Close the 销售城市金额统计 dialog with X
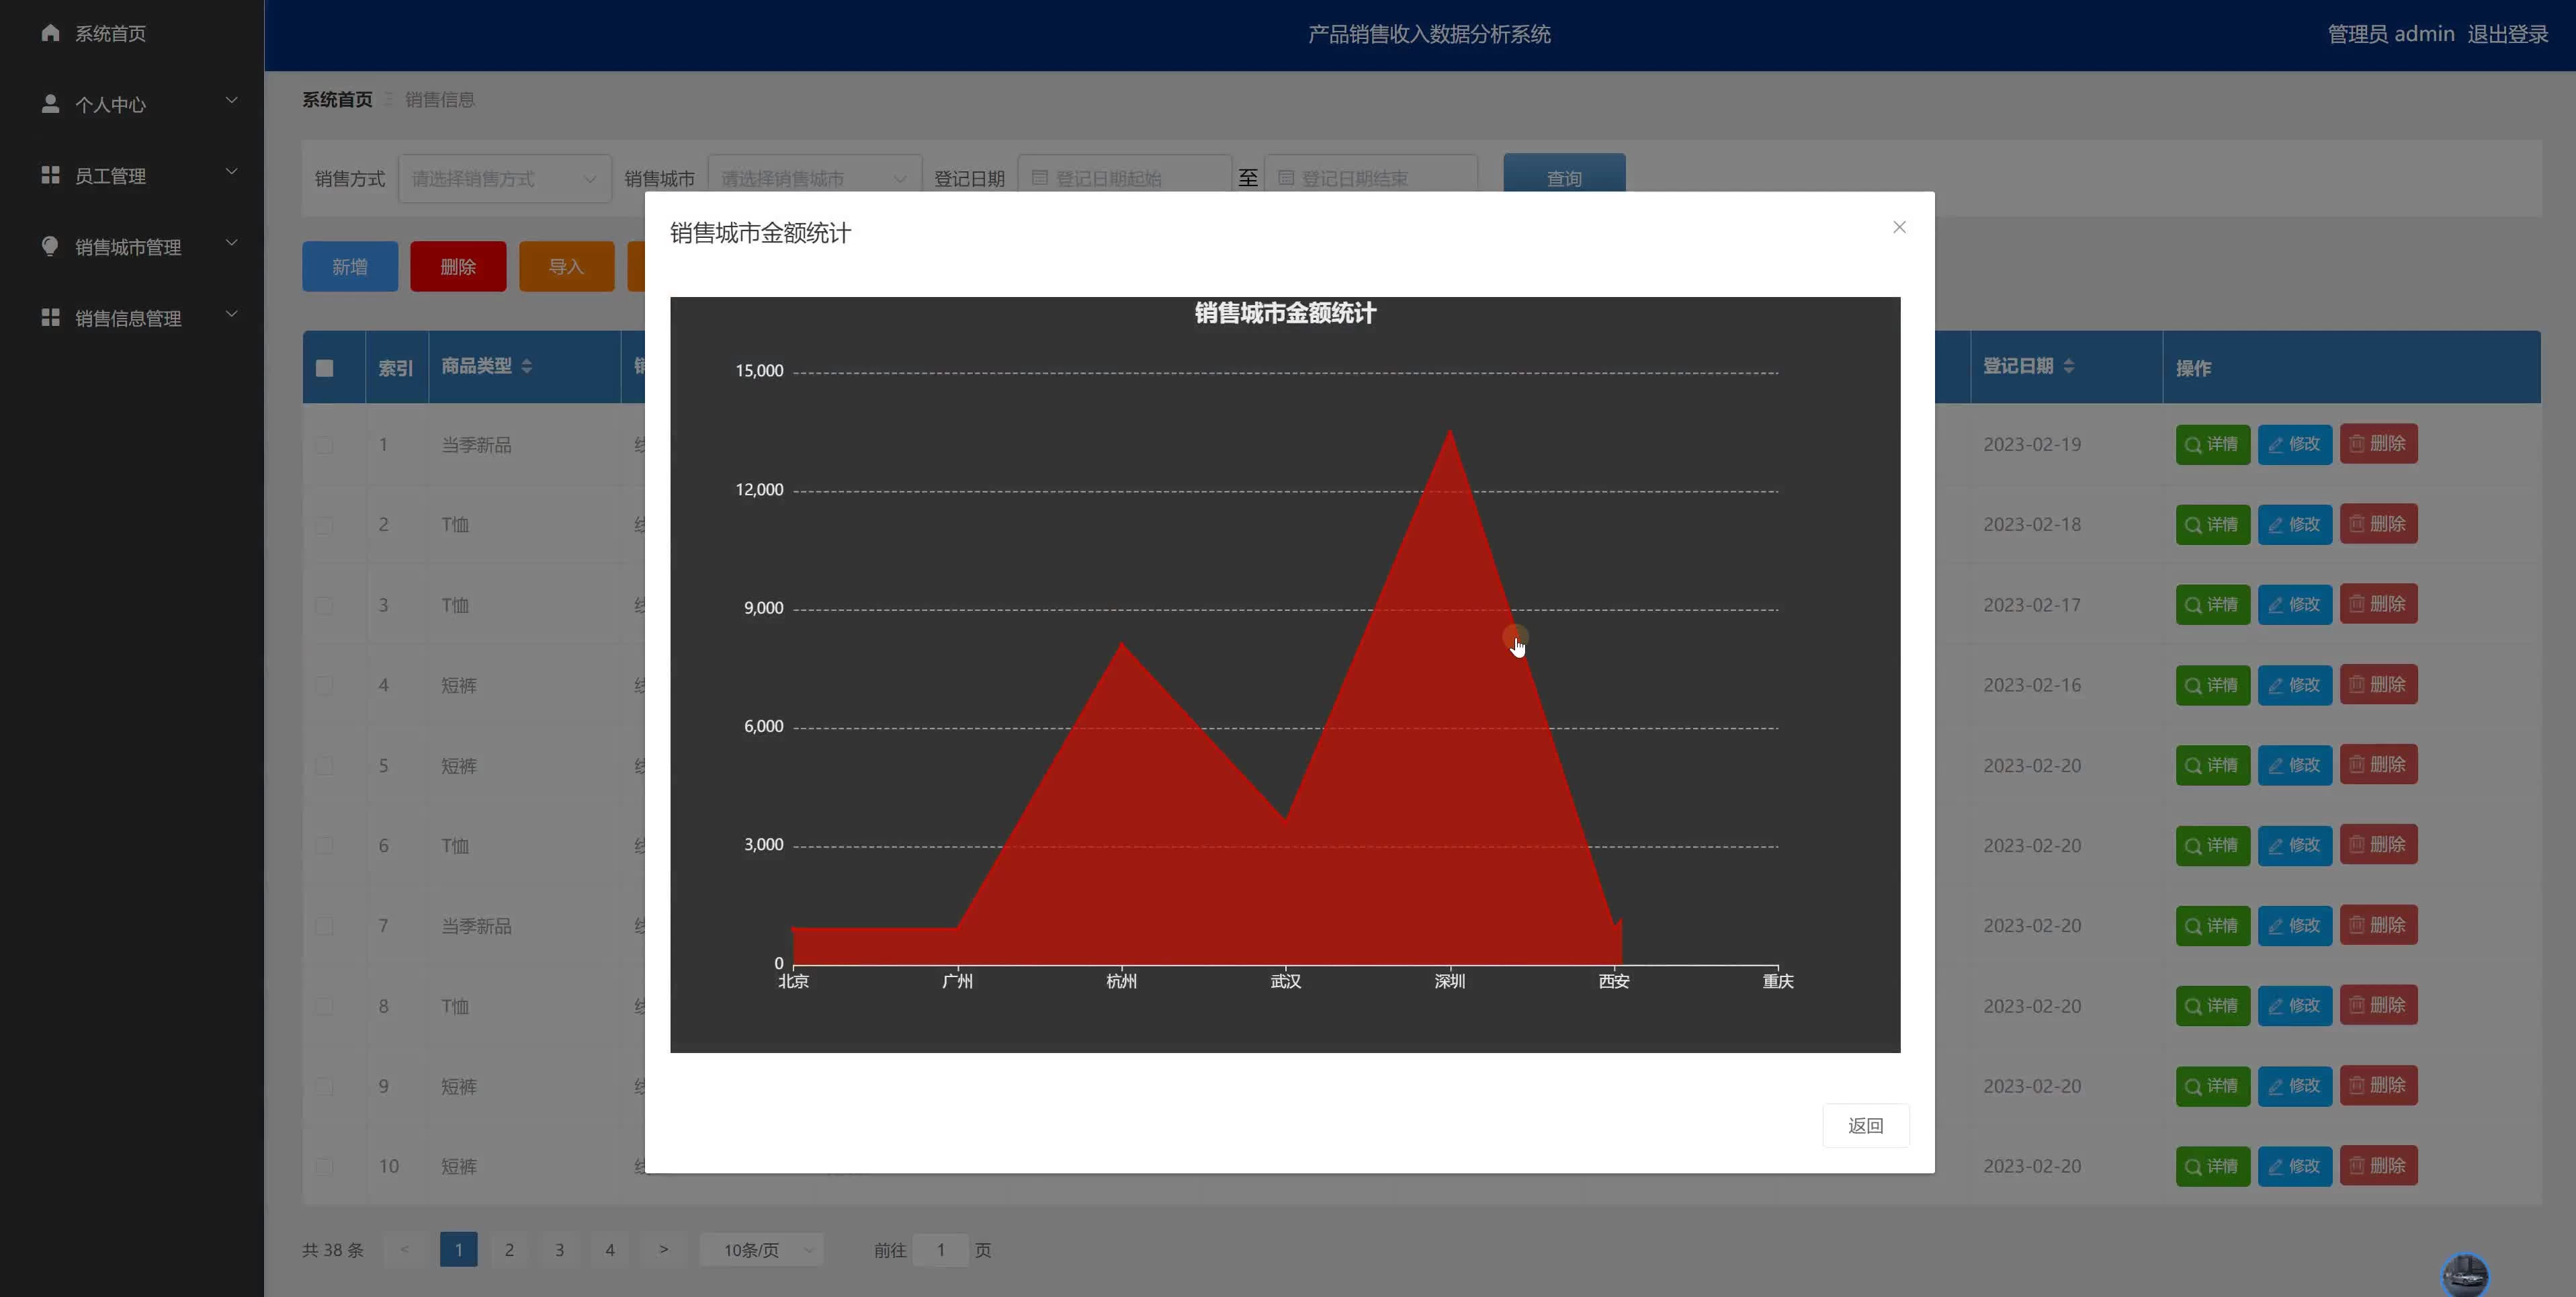The width and height of the screenshot is (2576, 1297). pyautogui.click(x=1899, y=227)
